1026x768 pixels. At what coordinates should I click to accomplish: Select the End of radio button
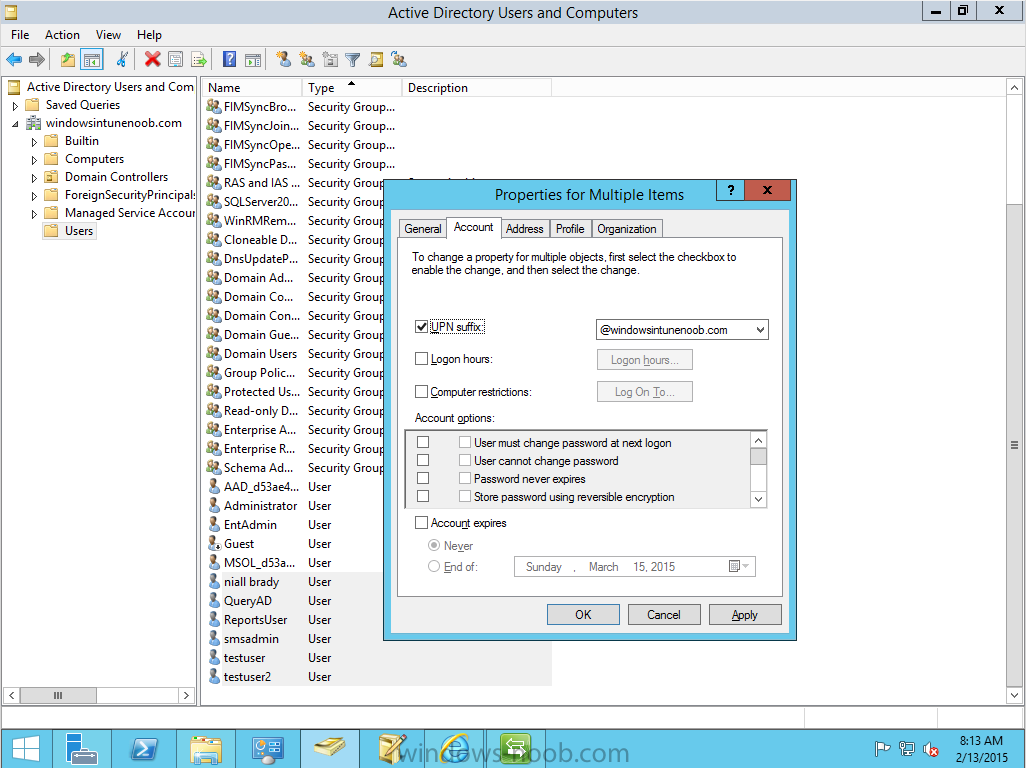coord(433,567)
